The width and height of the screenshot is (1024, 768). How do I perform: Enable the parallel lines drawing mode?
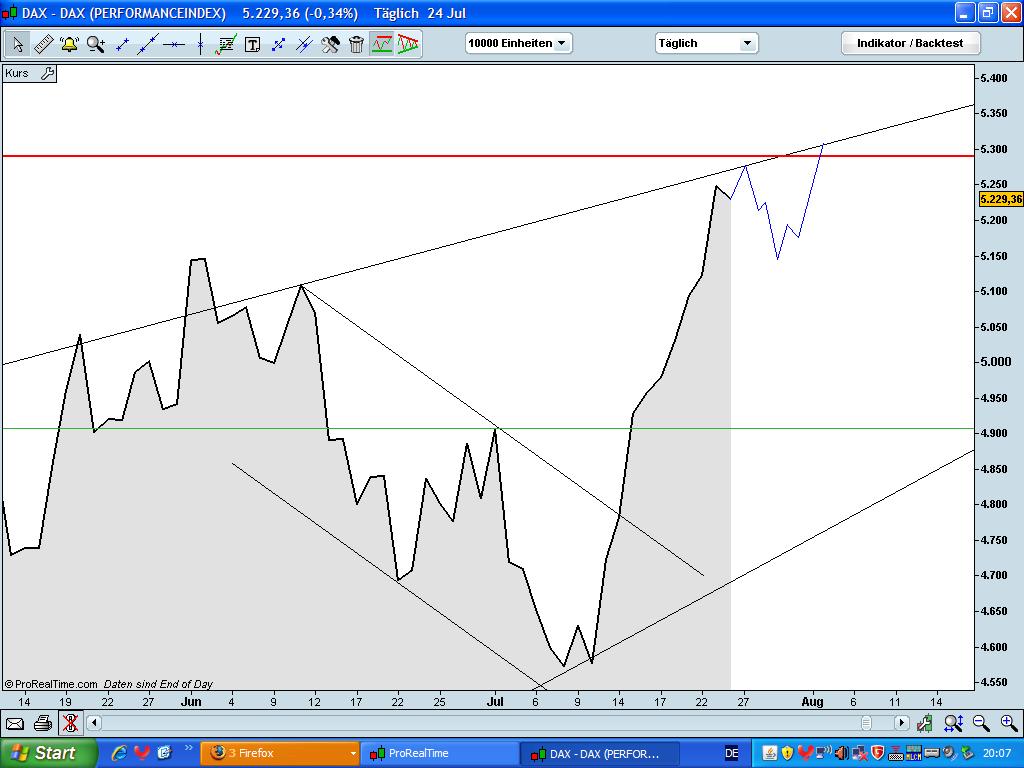305,44
